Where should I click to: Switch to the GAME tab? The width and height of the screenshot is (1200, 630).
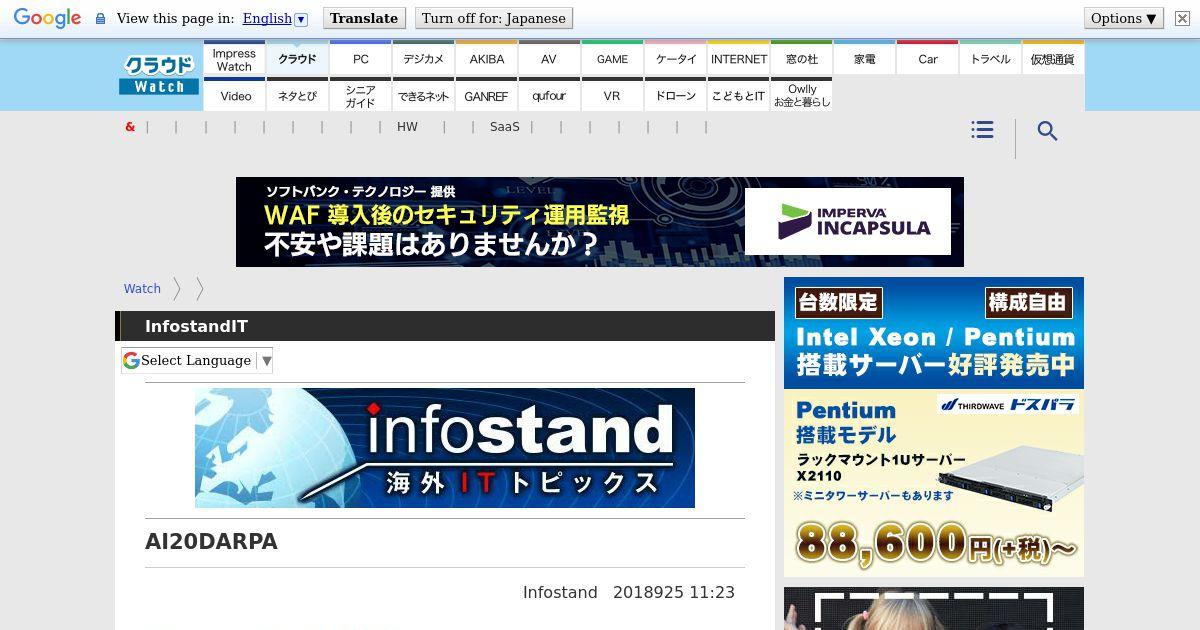[612, 59]
